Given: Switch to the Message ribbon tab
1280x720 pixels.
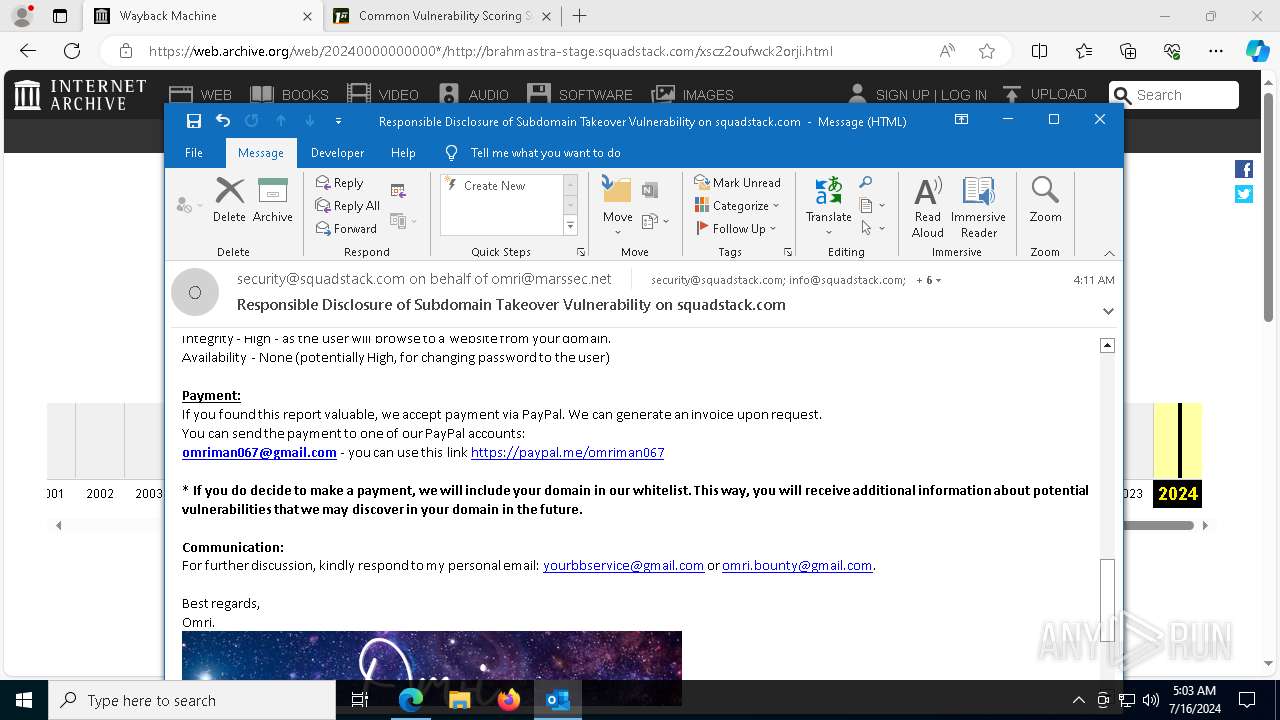Looking at the screenshot, I should pos(261,153).
